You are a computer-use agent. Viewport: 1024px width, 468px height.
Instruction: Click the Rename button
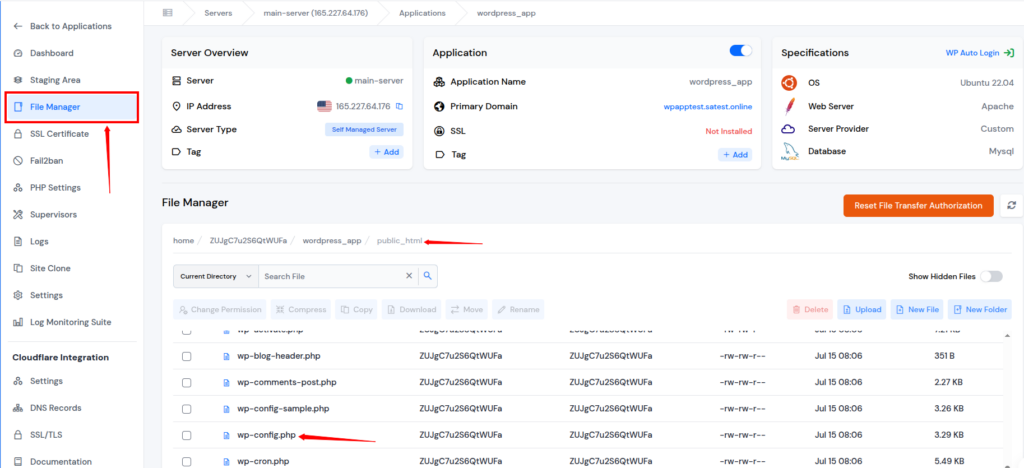click(519, 309)
